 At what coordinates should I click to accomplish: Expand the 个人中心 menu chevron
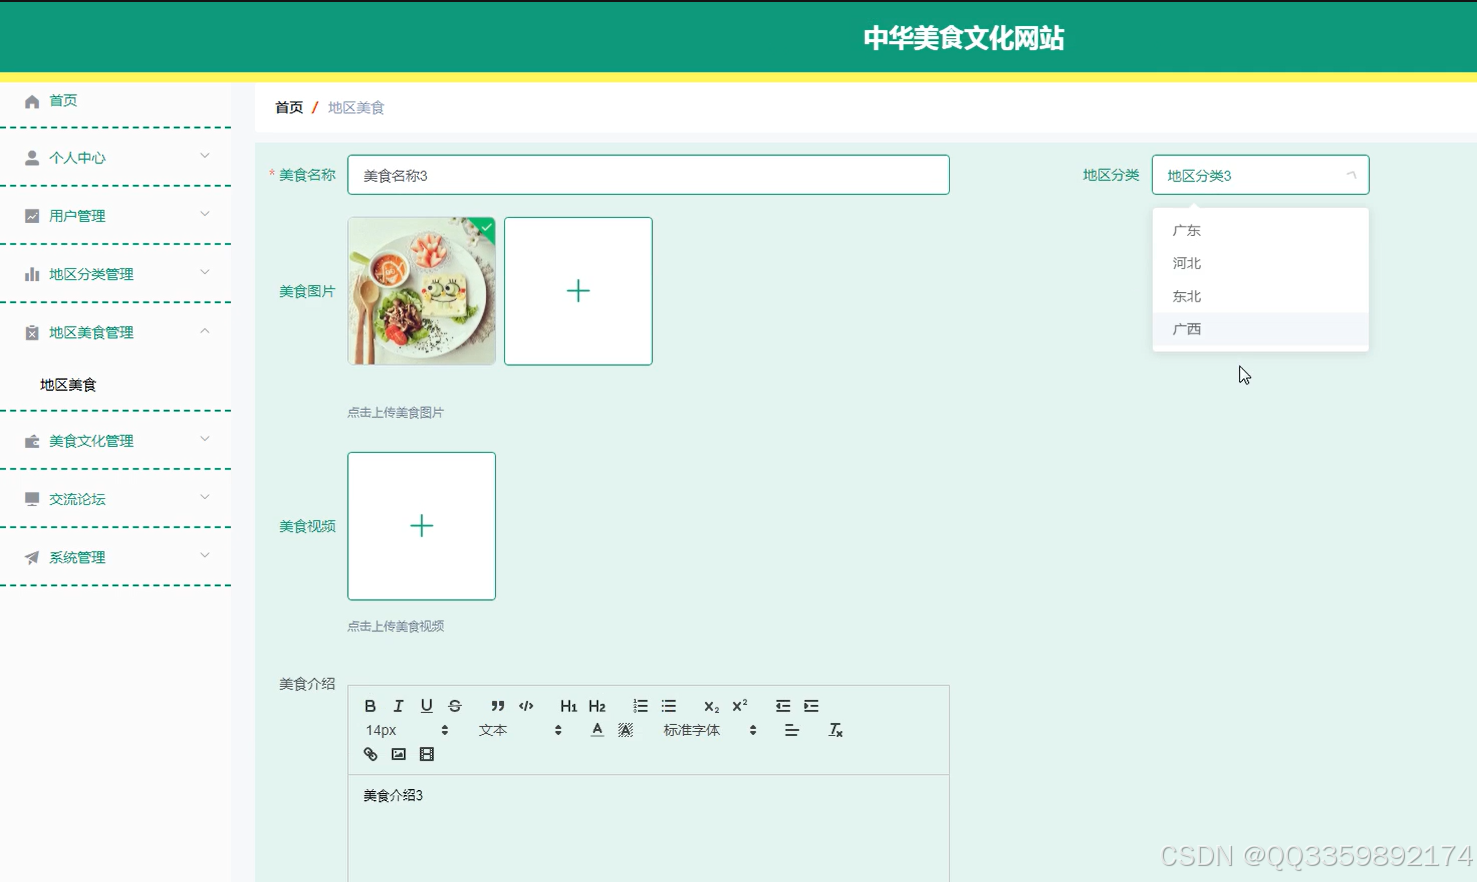coord(205,156)
